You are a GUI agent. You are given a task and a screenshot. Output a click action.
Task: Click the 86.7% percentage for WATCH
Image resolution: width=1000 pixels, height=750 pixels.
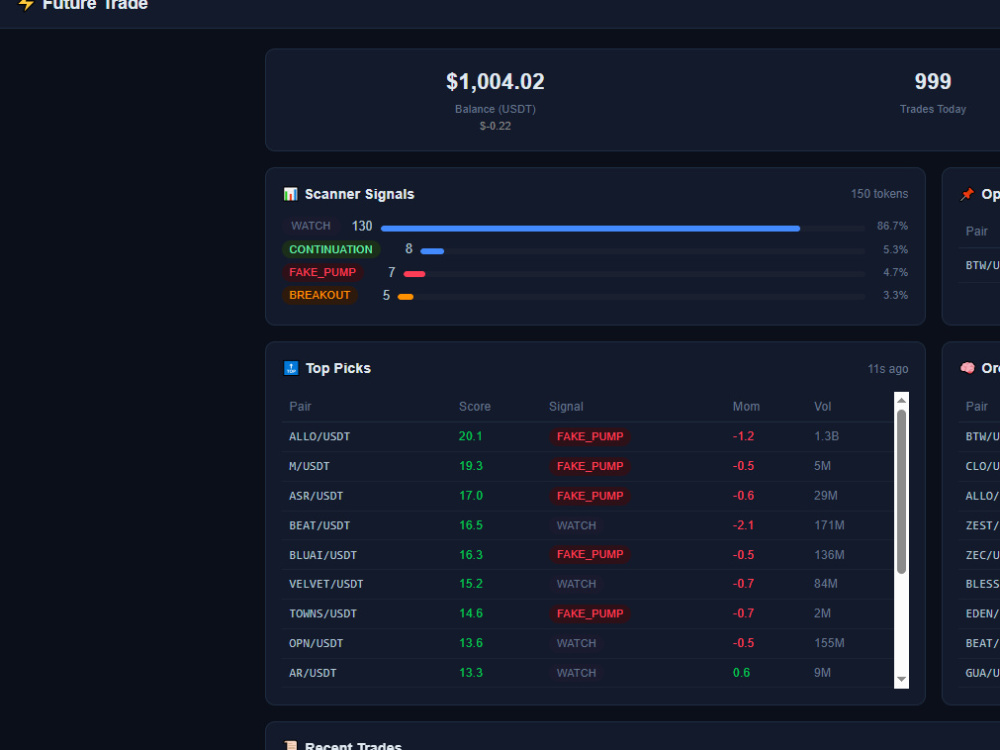coord(892,226)
